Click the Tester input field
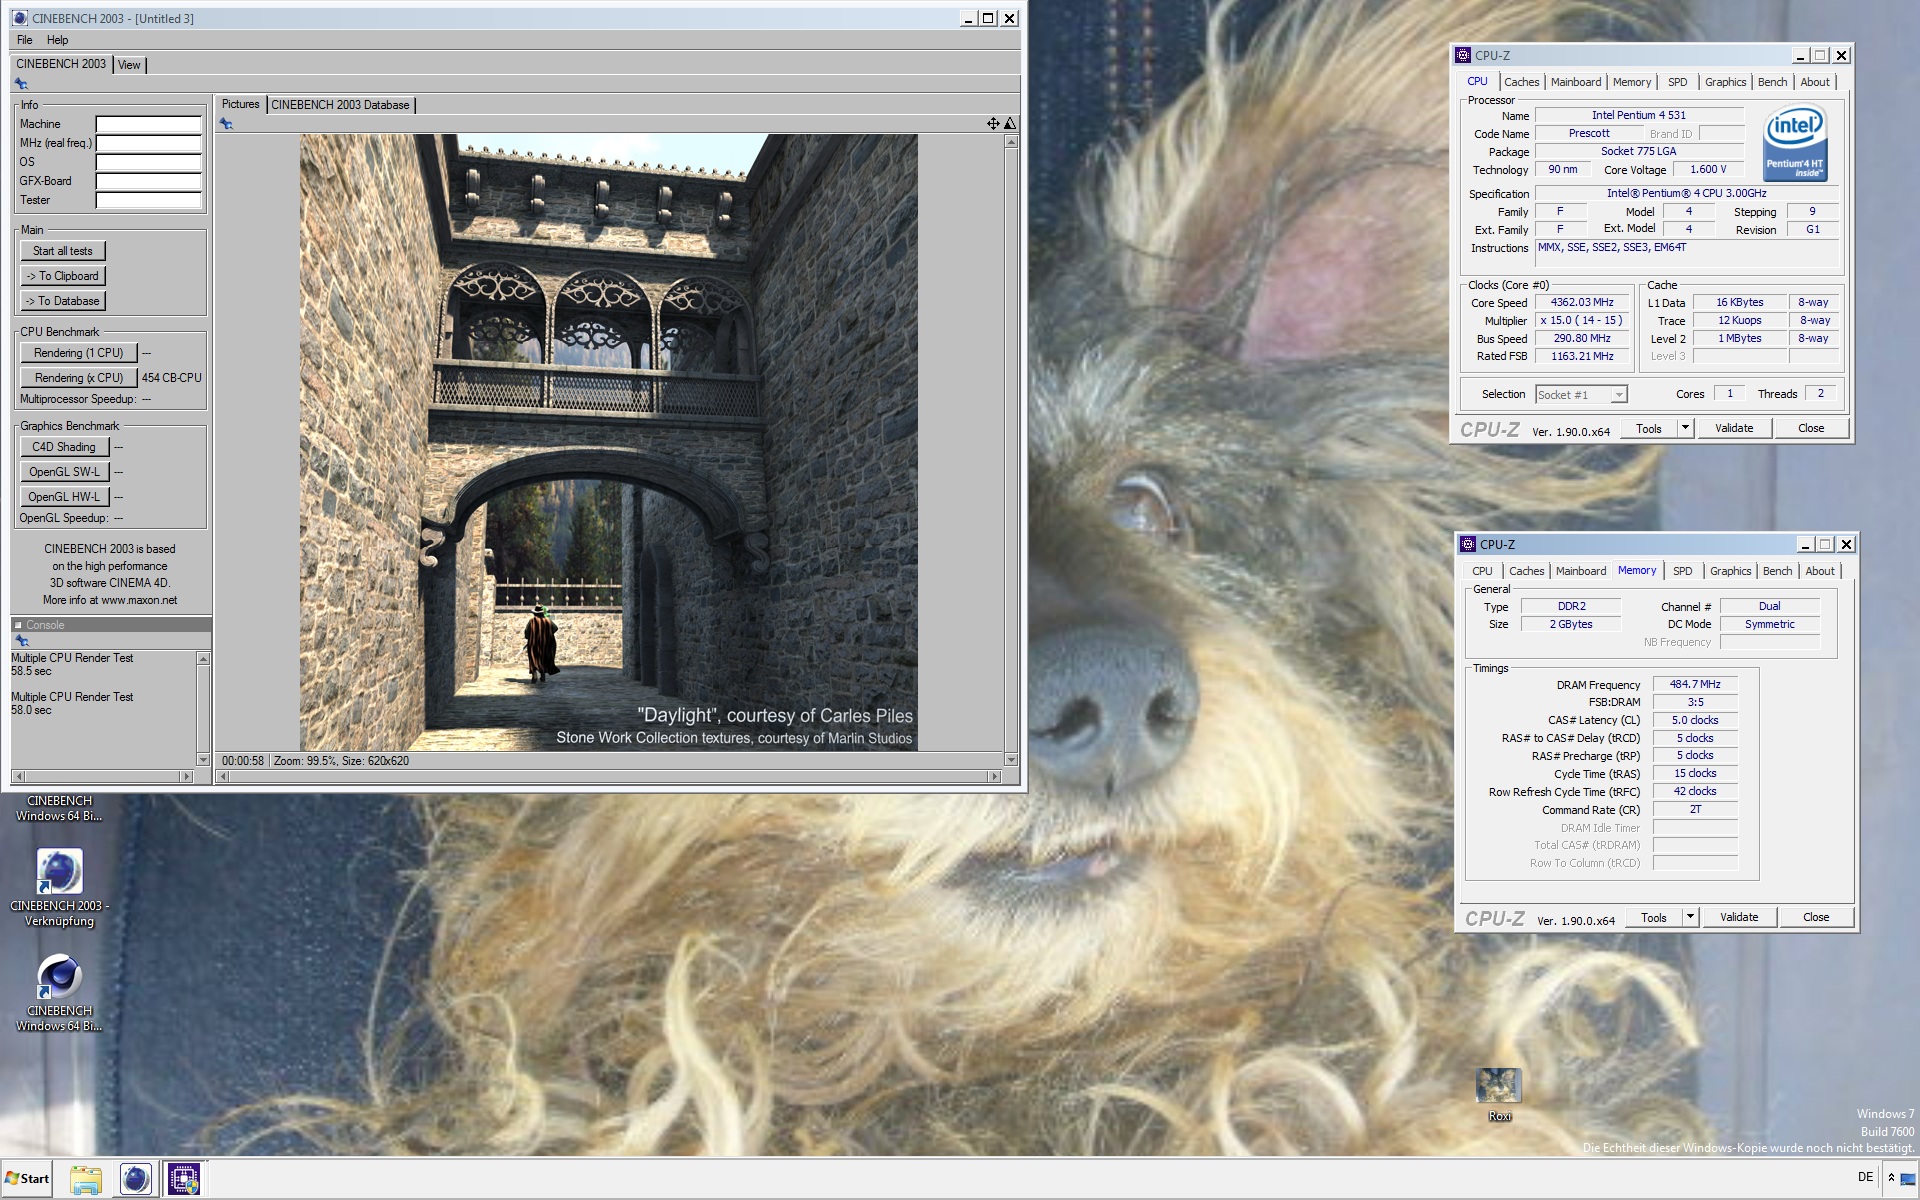1920x1200 pixels. click(148, 200)
